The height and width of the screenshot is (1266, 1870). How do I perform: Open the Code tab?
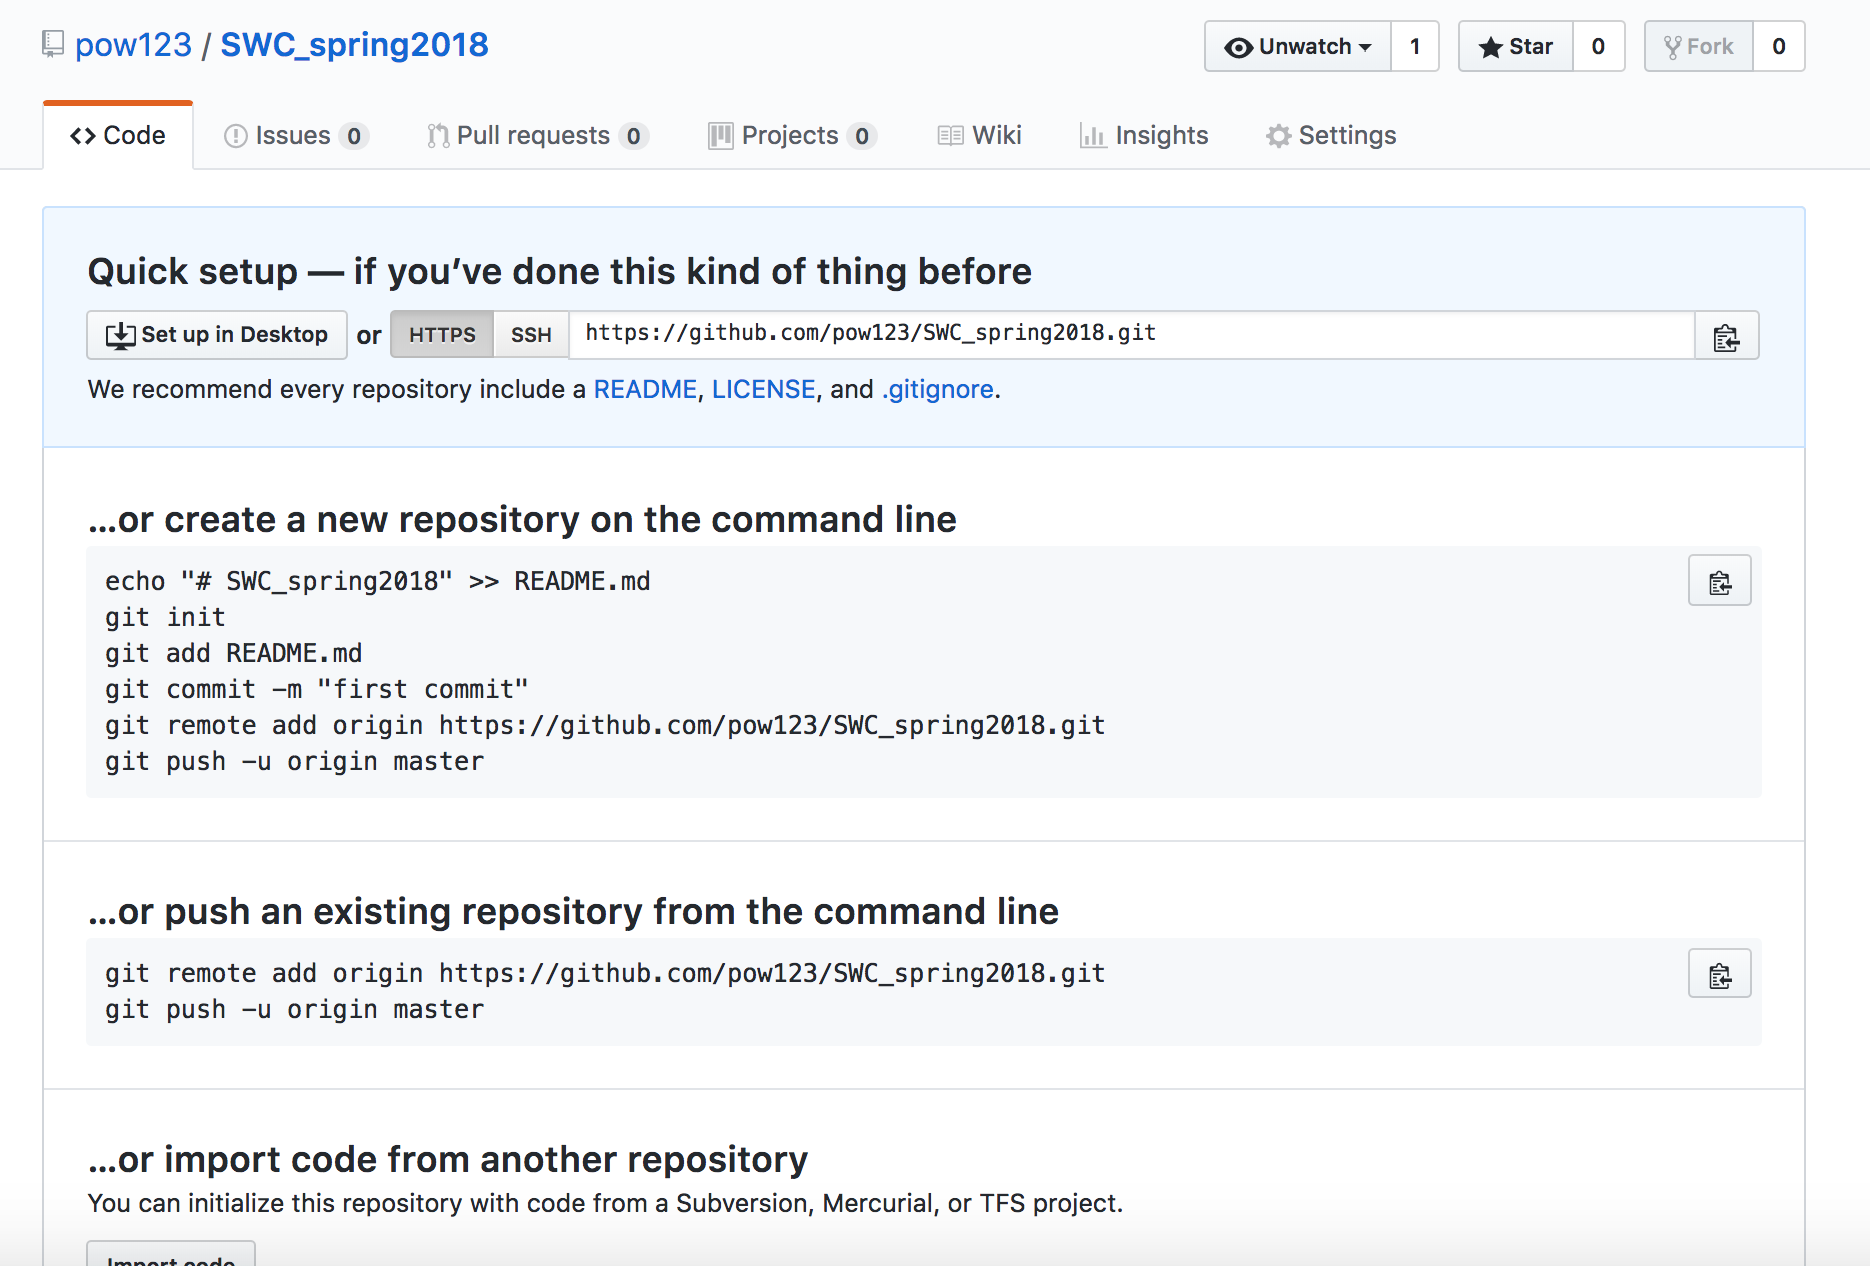[x=118, y=135]
